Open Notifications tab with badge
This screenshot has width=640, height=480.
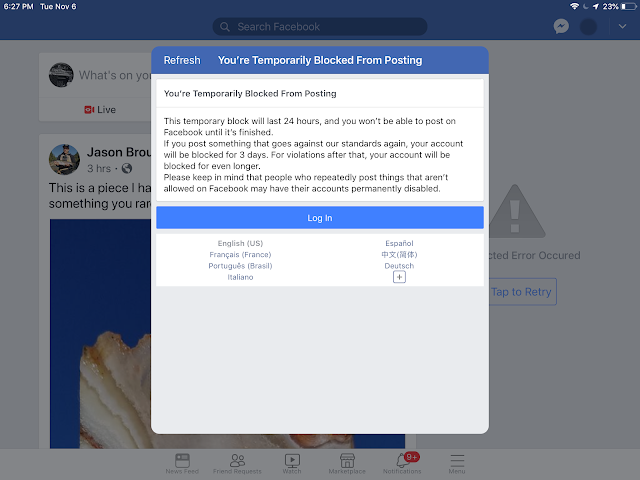click(x=402, y=464)
